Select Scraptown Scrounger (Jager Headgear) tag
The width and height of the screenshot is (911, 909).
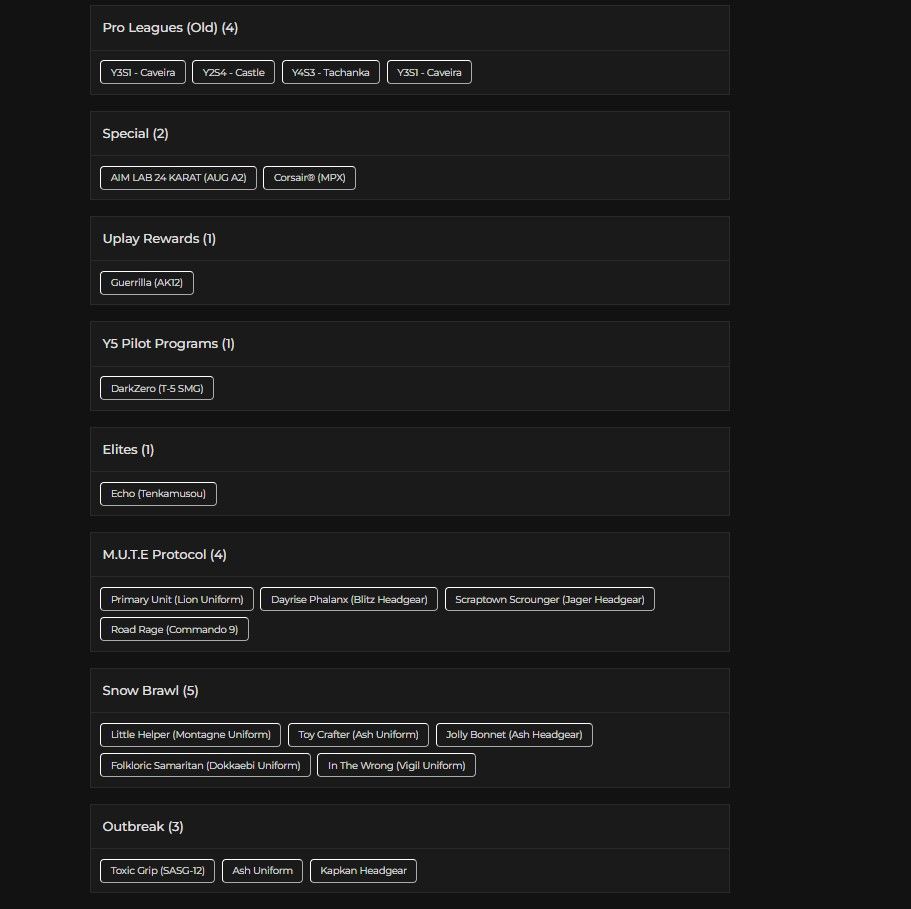click(549, 599)
